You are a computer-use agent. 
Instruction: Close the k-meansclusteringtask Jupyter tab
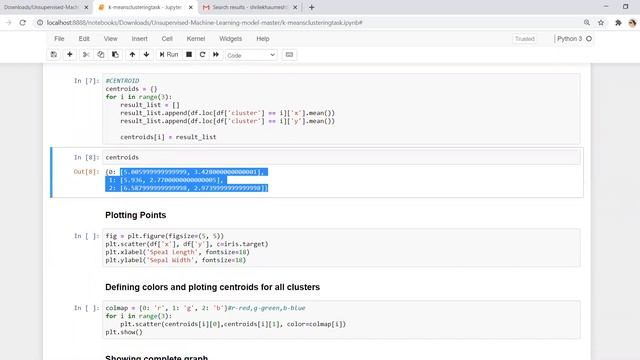pyautogui.click(x=191, y=7)
